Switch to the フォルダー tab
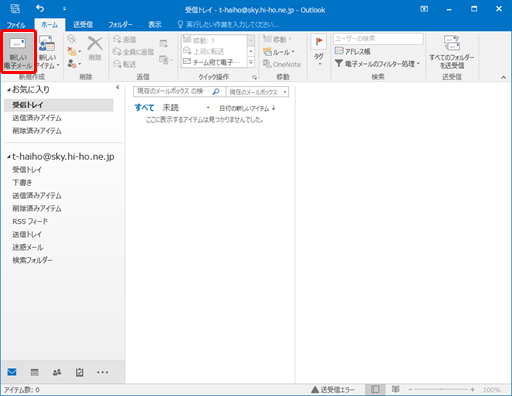 [120, 25]
